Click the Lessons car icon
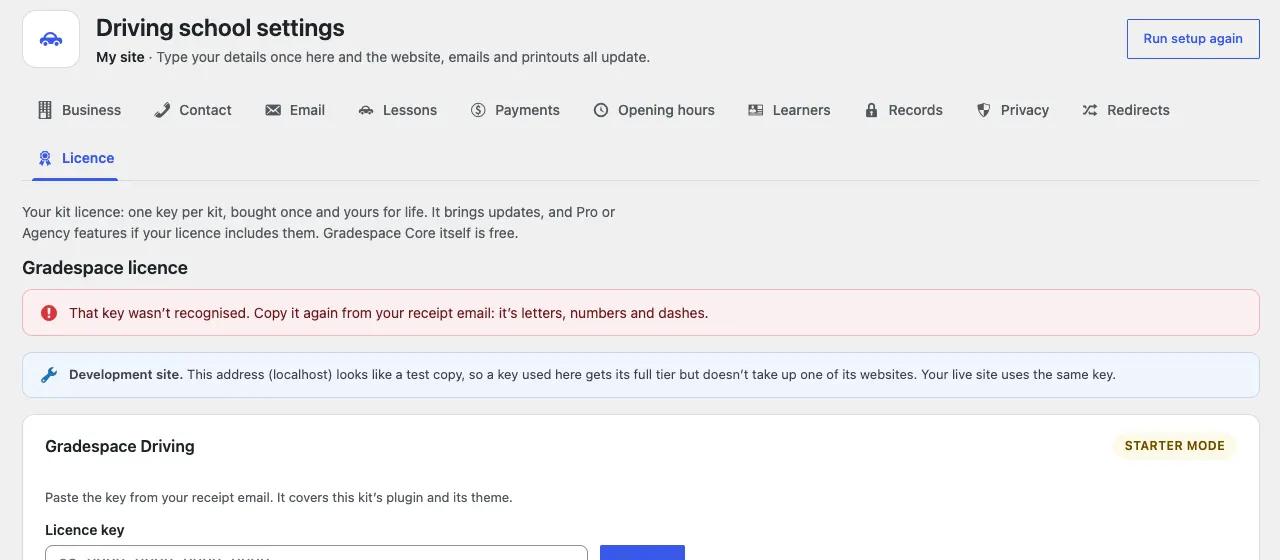1280x560 pixels. coord(366,110)
